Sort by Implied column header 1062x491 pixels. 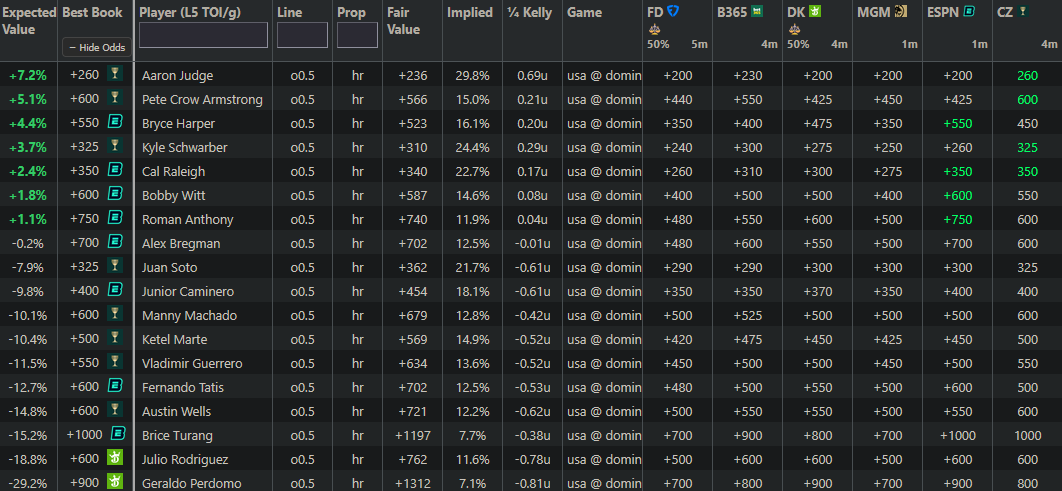470,12
